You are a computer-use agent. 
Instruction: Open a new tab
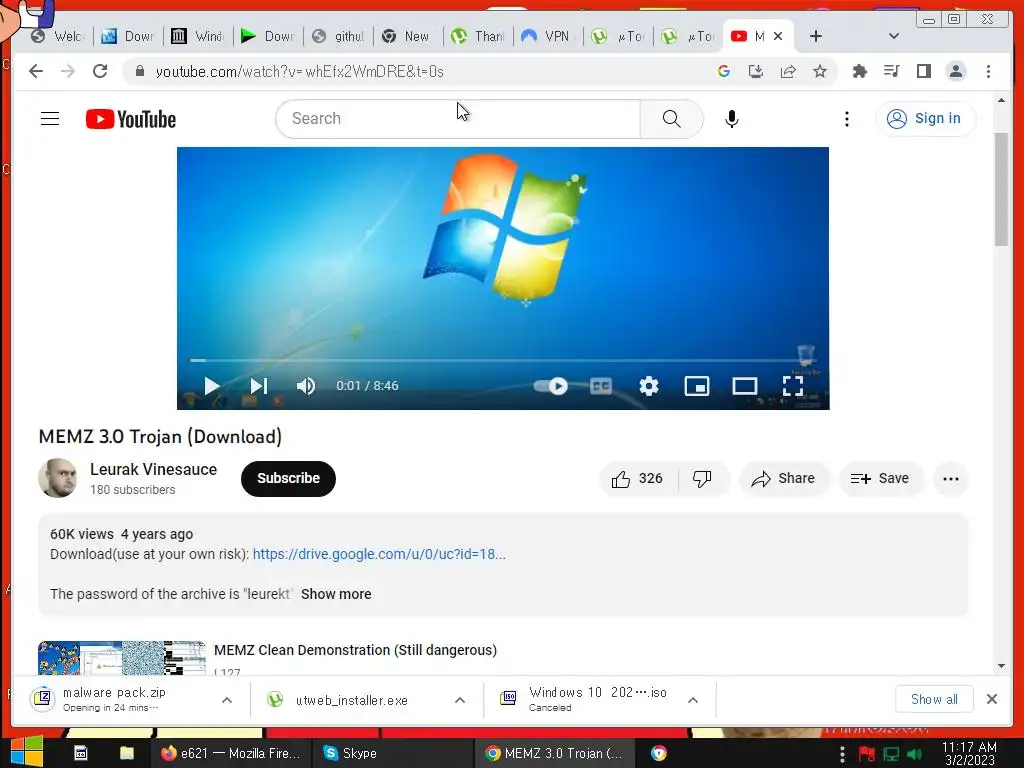[816, 36]
